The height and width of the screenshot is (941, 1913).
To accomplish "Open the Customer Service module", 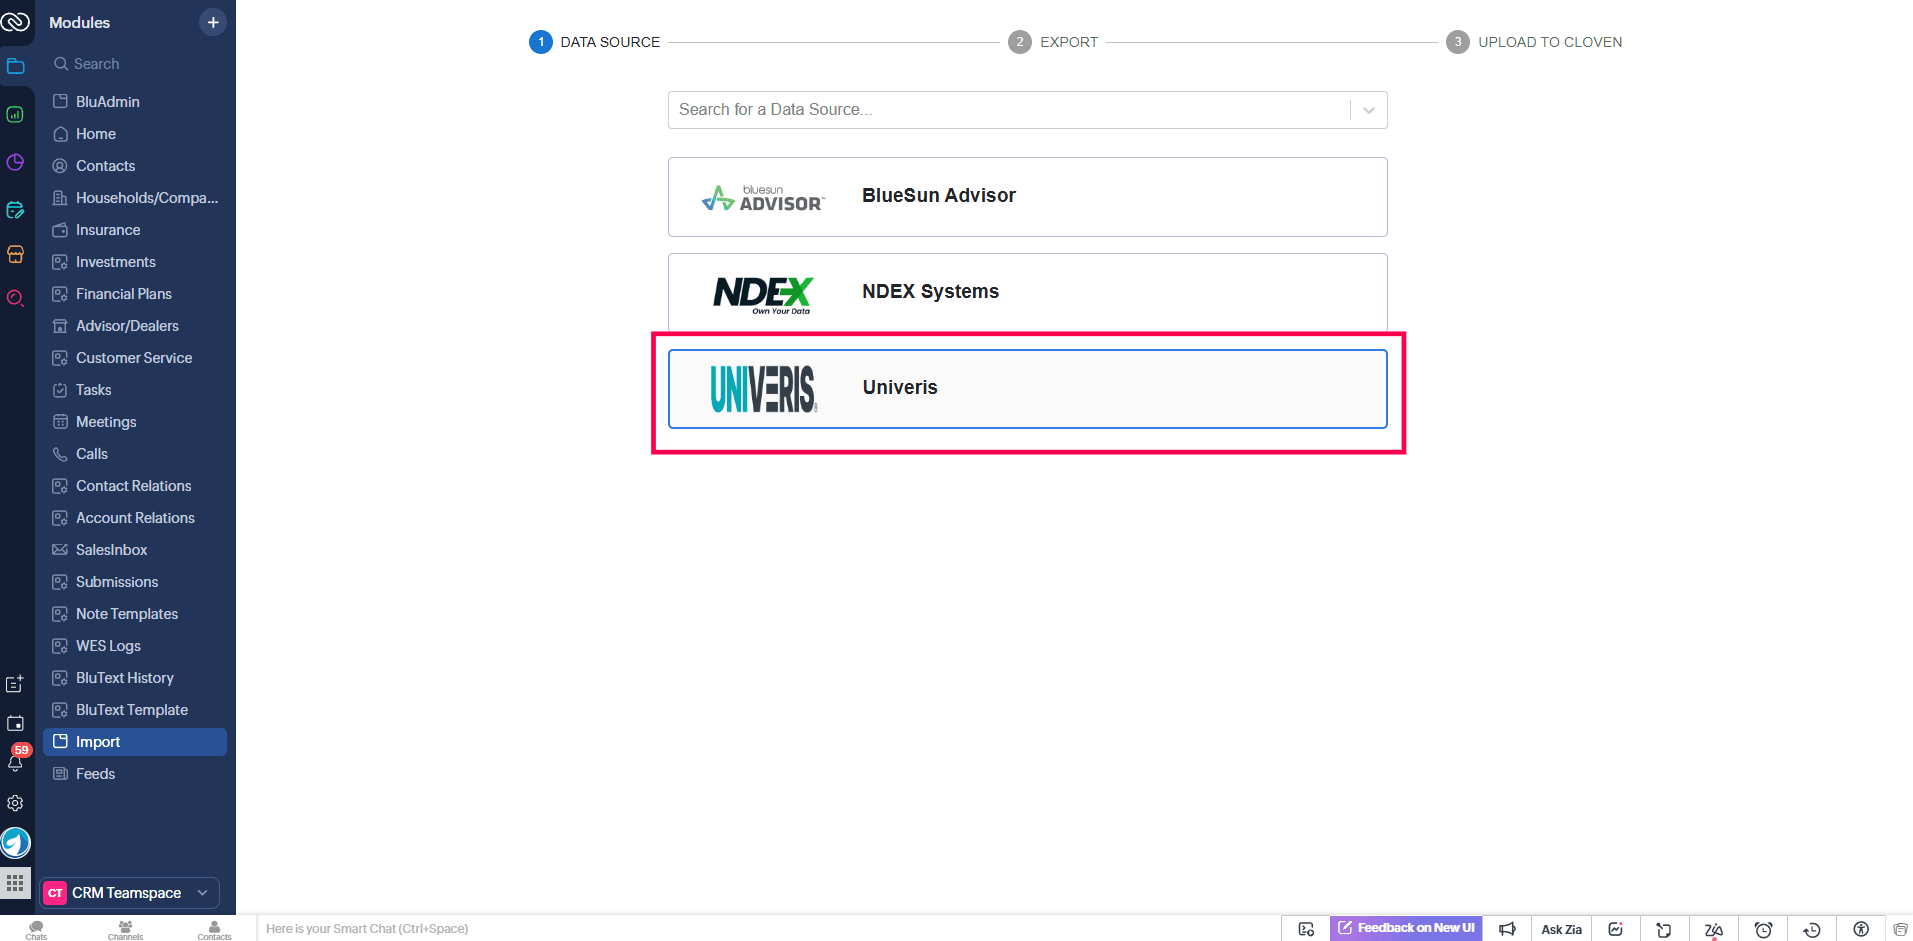I will 135,358.
